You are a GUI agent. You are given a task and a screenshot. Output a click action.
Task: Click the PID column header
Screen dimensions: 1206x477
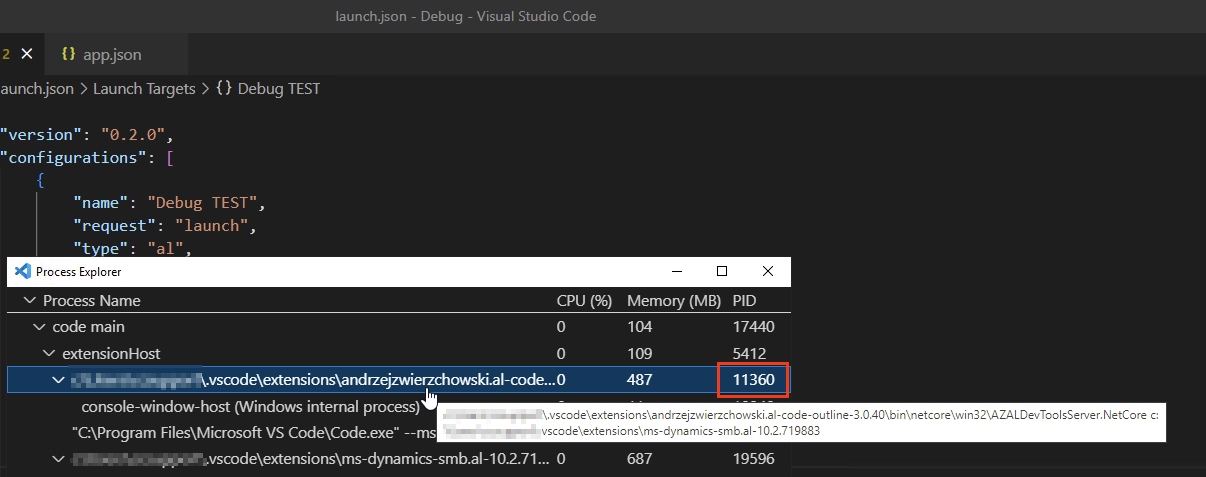click(x=745, y=300)
